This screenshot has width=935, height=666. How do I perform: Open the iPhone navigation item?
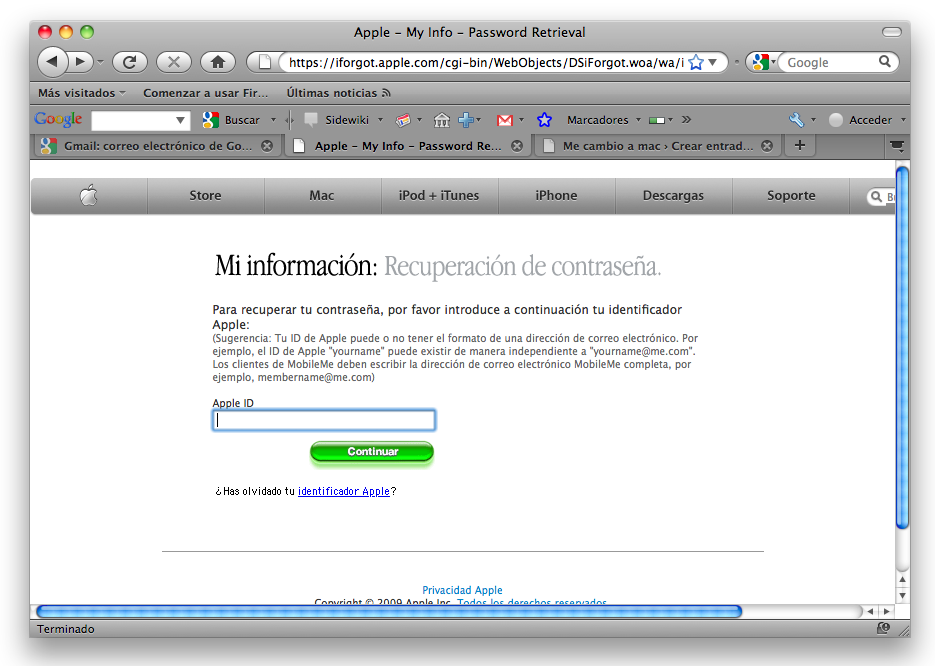point(556,196)
